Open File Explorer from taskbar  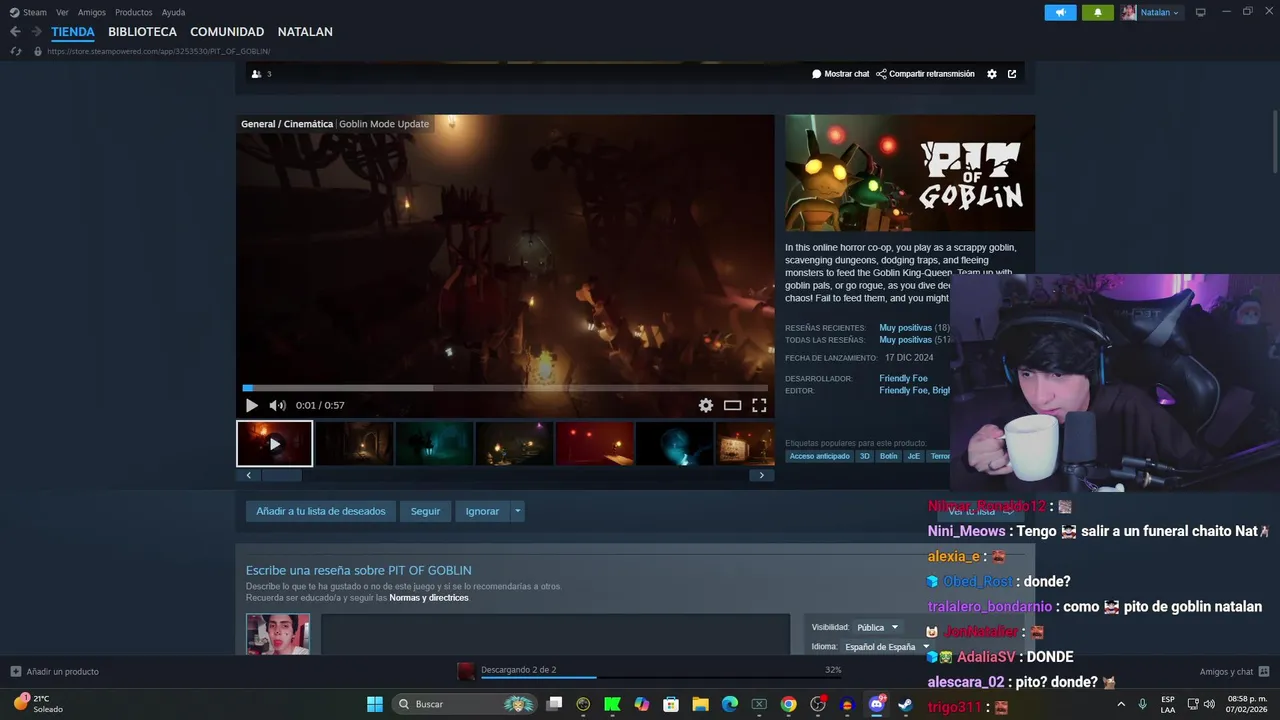tap(700, 704)
